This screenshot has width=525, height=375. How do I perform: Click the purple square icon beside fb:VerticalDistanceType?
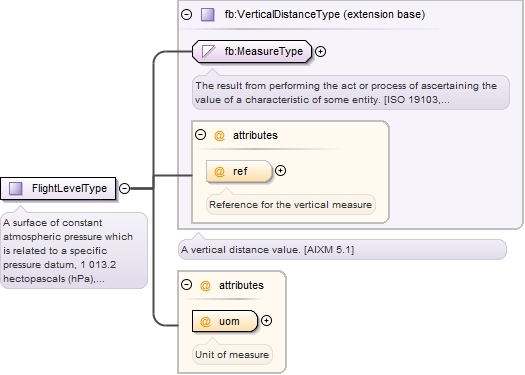coord(208,14)
